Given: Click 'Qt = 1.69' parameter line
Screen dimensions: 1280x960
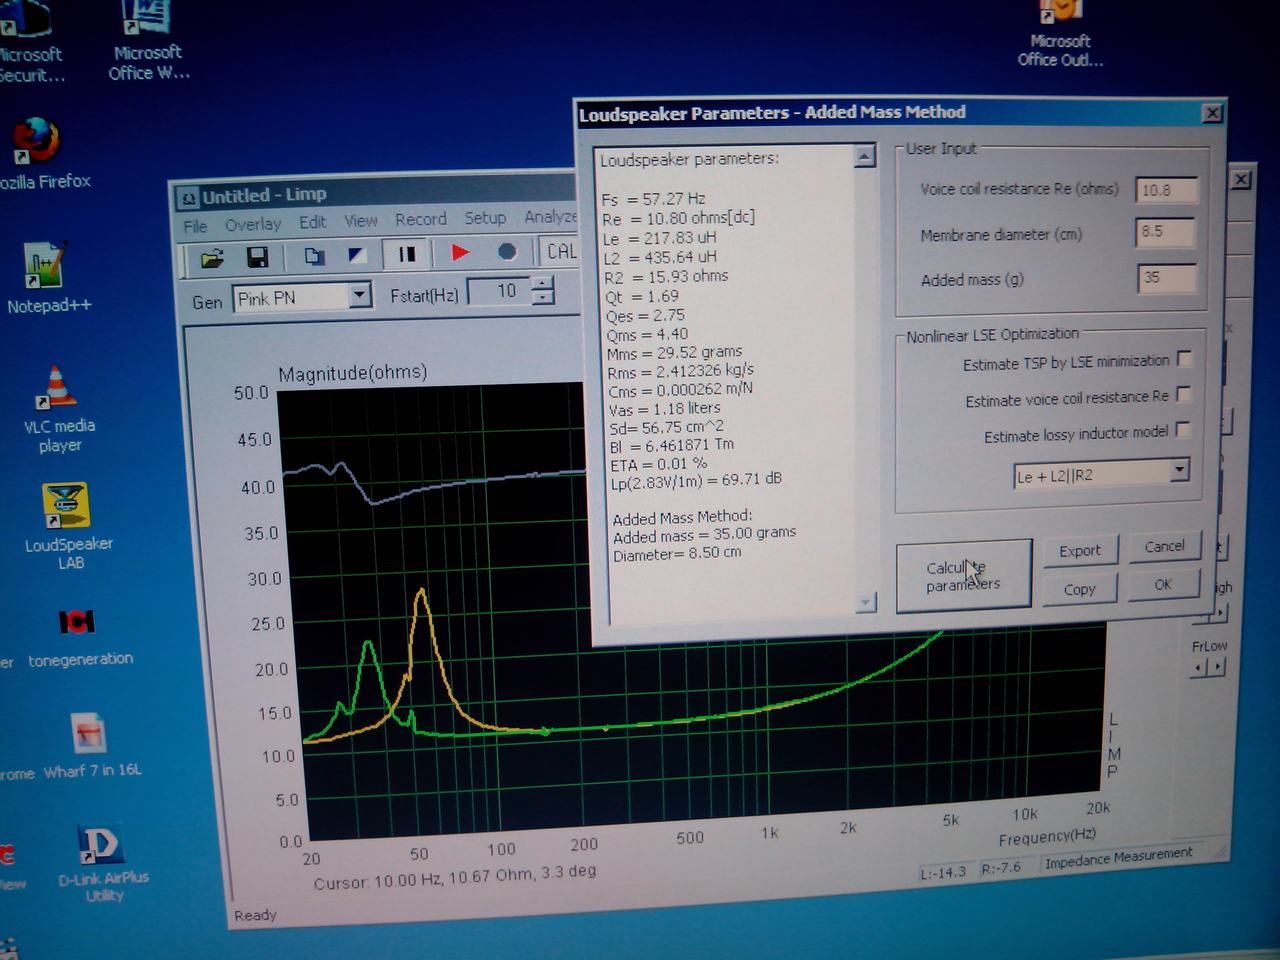Looking at the screenshot, I should tap(642, 296).
